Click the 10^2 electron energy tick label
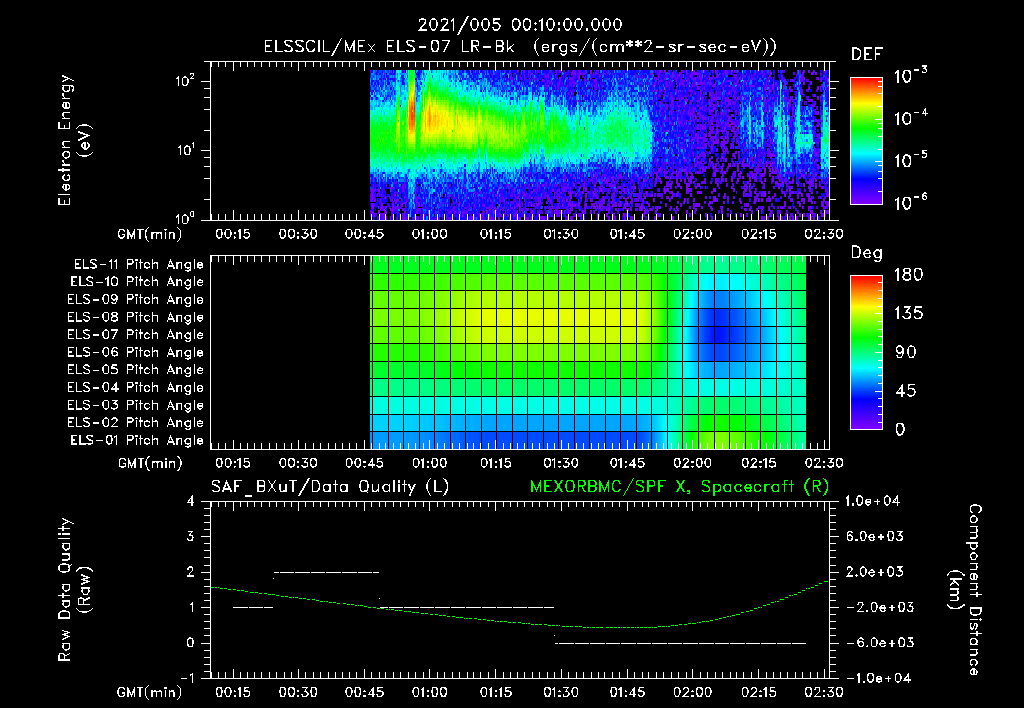The height and width of the screenshot is (708, 1024). [185, 81]
